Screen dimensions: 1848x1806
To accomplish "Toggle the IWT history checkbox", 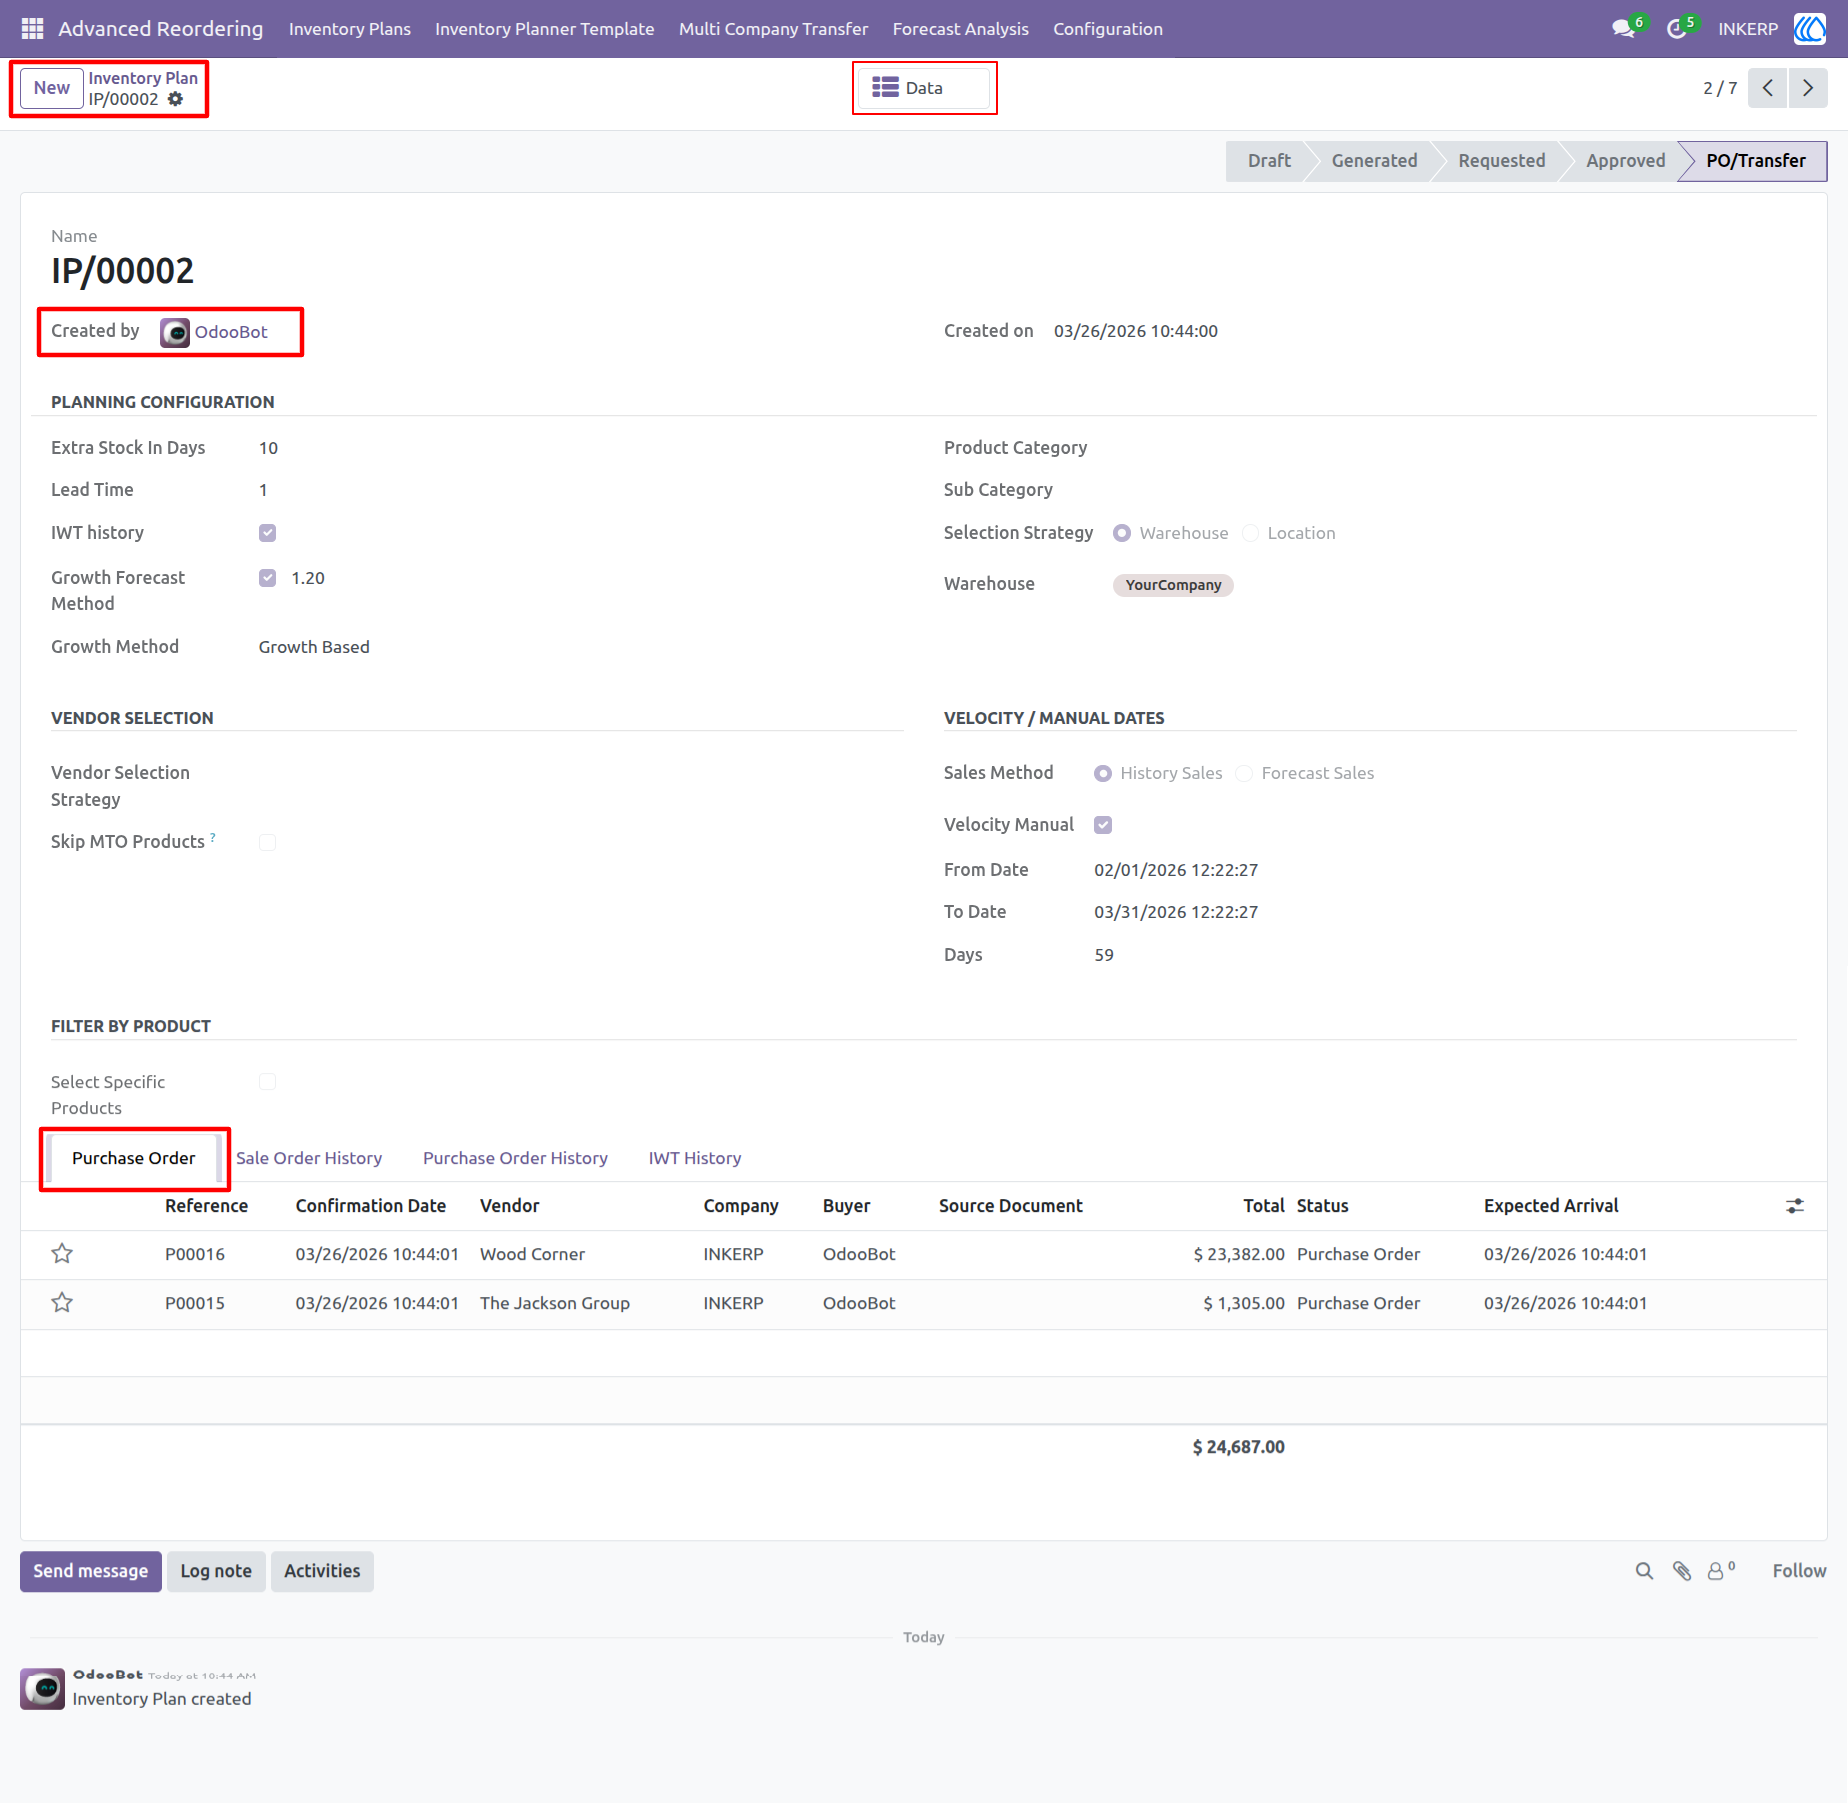I will click(267, 533).
